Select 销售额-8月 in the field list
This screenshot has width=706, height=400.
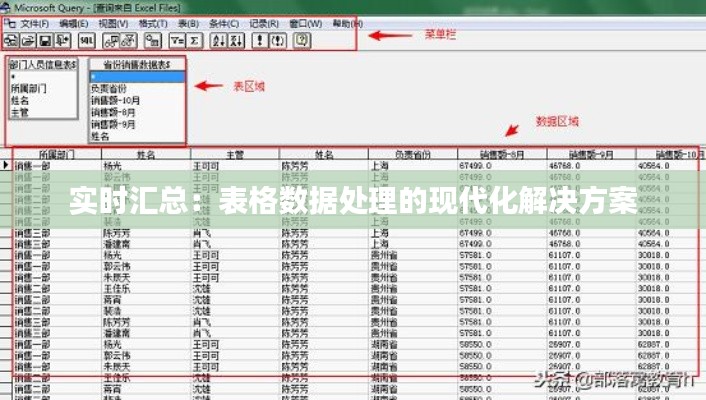point(113,112)
